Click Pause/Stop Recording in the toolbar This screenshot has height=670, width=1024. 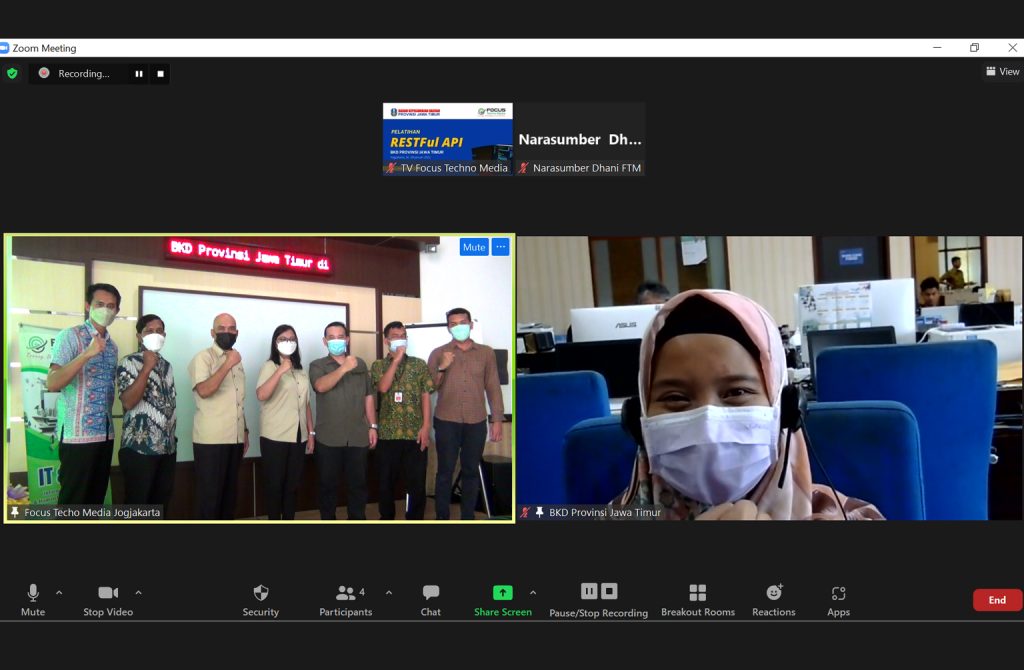pos(597,592)
